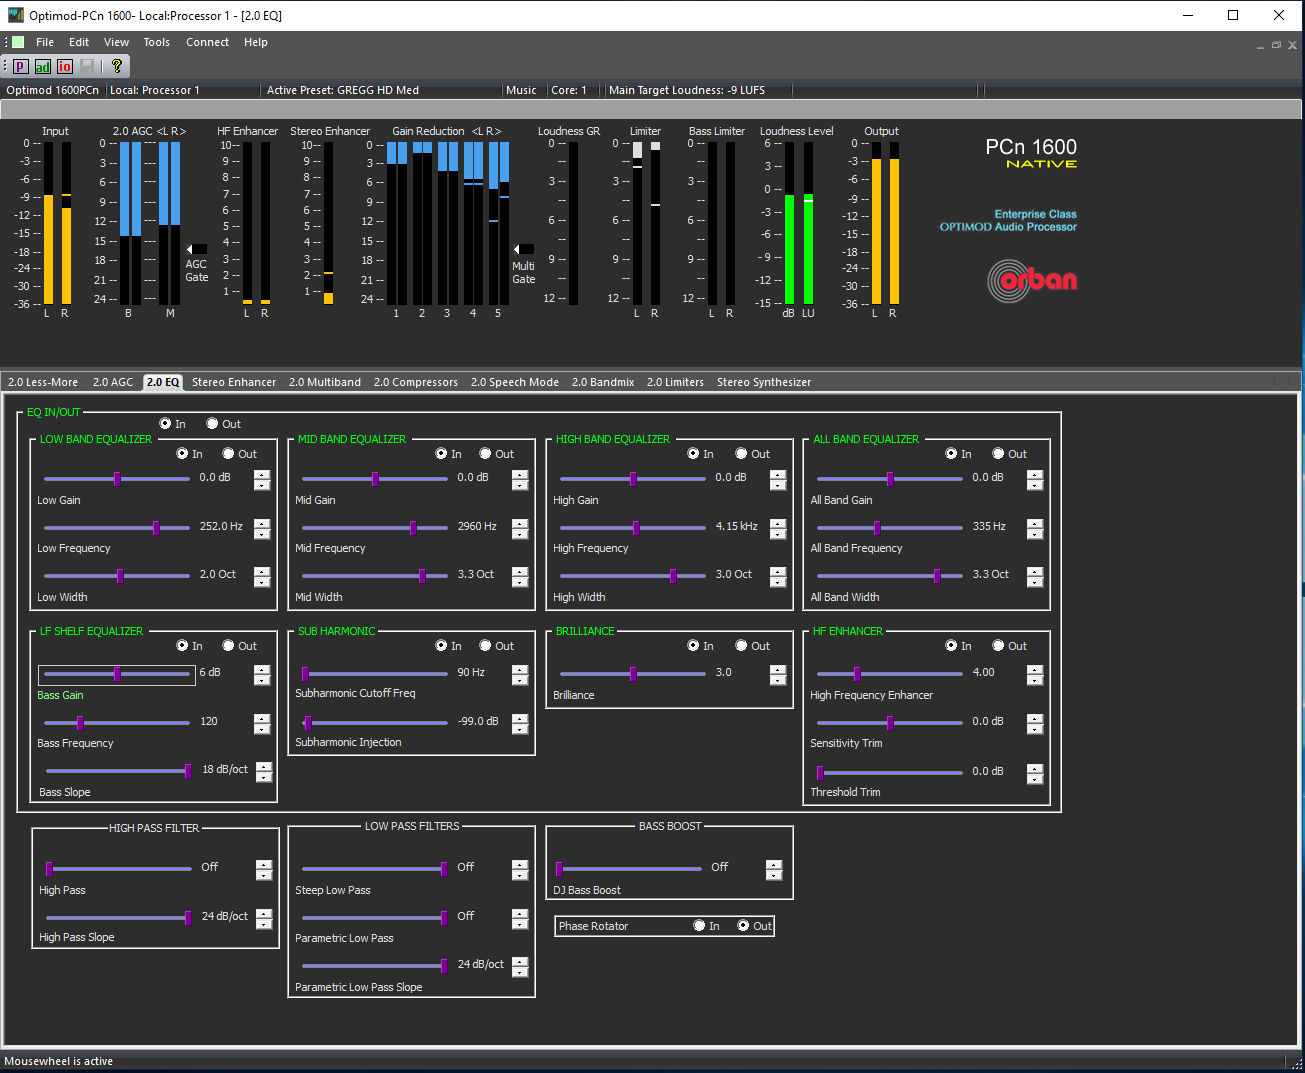The image size is (1305, 1073).
Task: Click the Bass Gain up arrow
Action: coord(262,669)
